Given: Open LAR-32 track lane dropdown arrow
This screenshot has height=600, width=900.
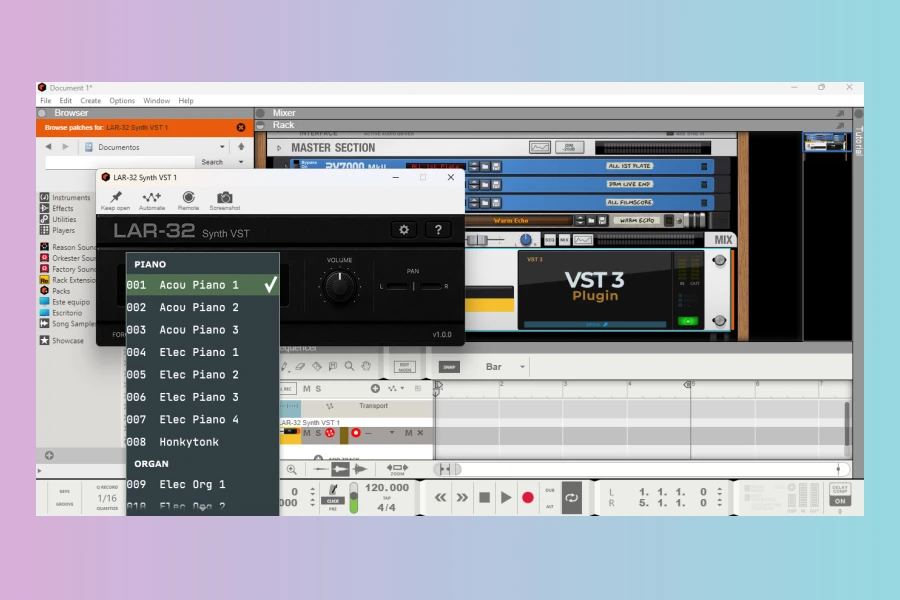Looking at the screenshot, I should coord(392,432).
